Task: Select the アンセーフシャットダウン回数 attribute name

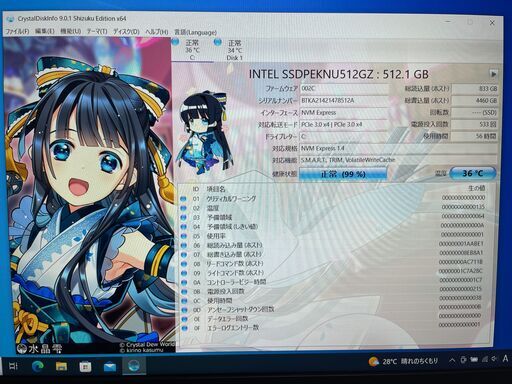Action: 241,310
